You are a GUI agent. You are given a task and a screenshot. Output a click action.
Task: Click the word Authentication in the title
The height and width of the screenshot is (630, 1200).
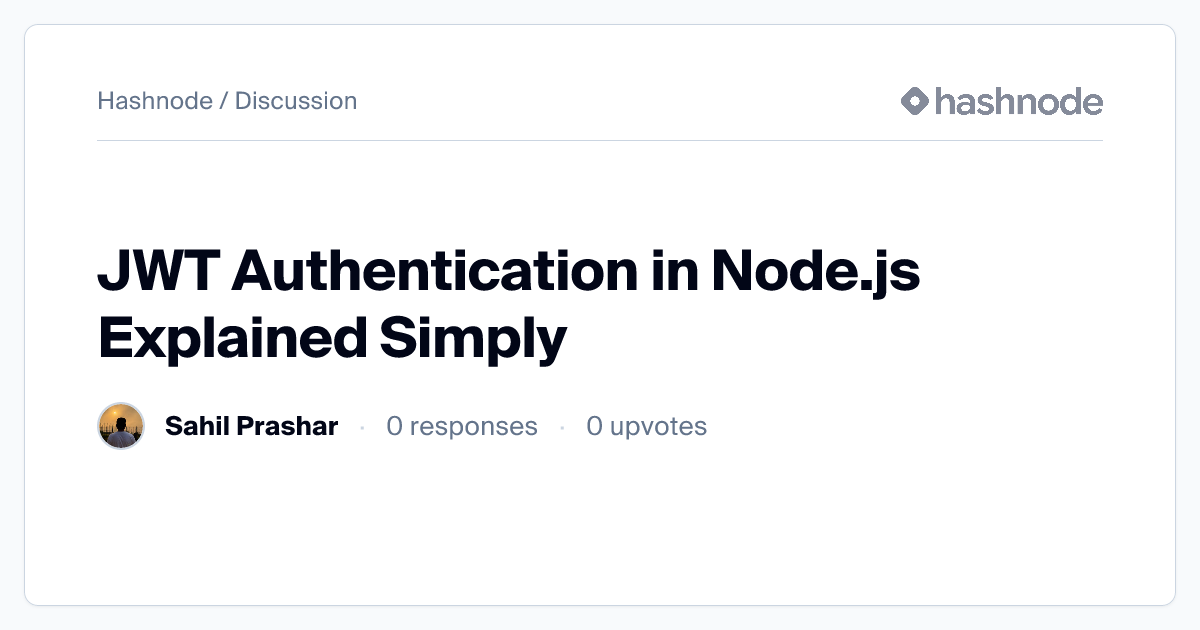434,272
